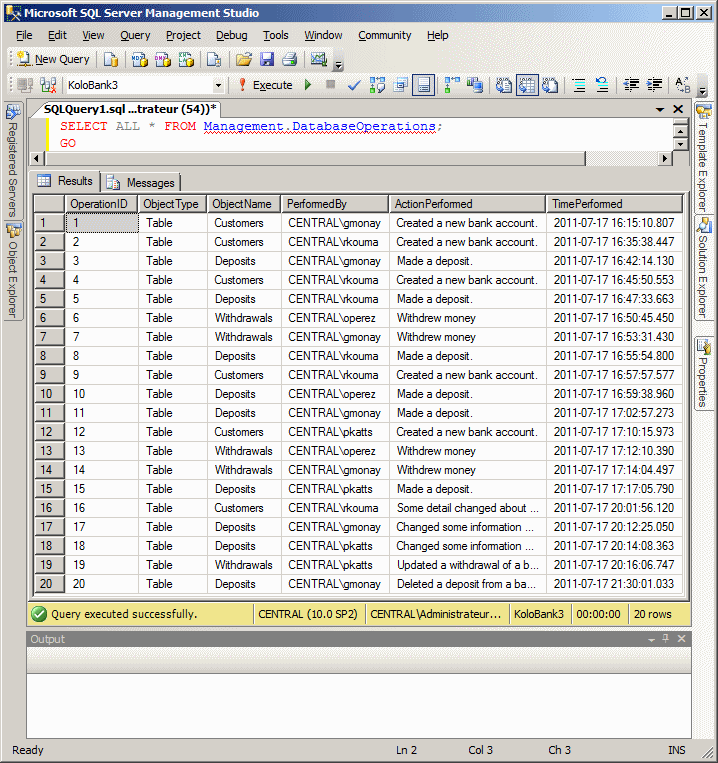Open Activity Monitor icon
Image resolution: width=718 pixels, height=763 pixels.
point(319,59)
